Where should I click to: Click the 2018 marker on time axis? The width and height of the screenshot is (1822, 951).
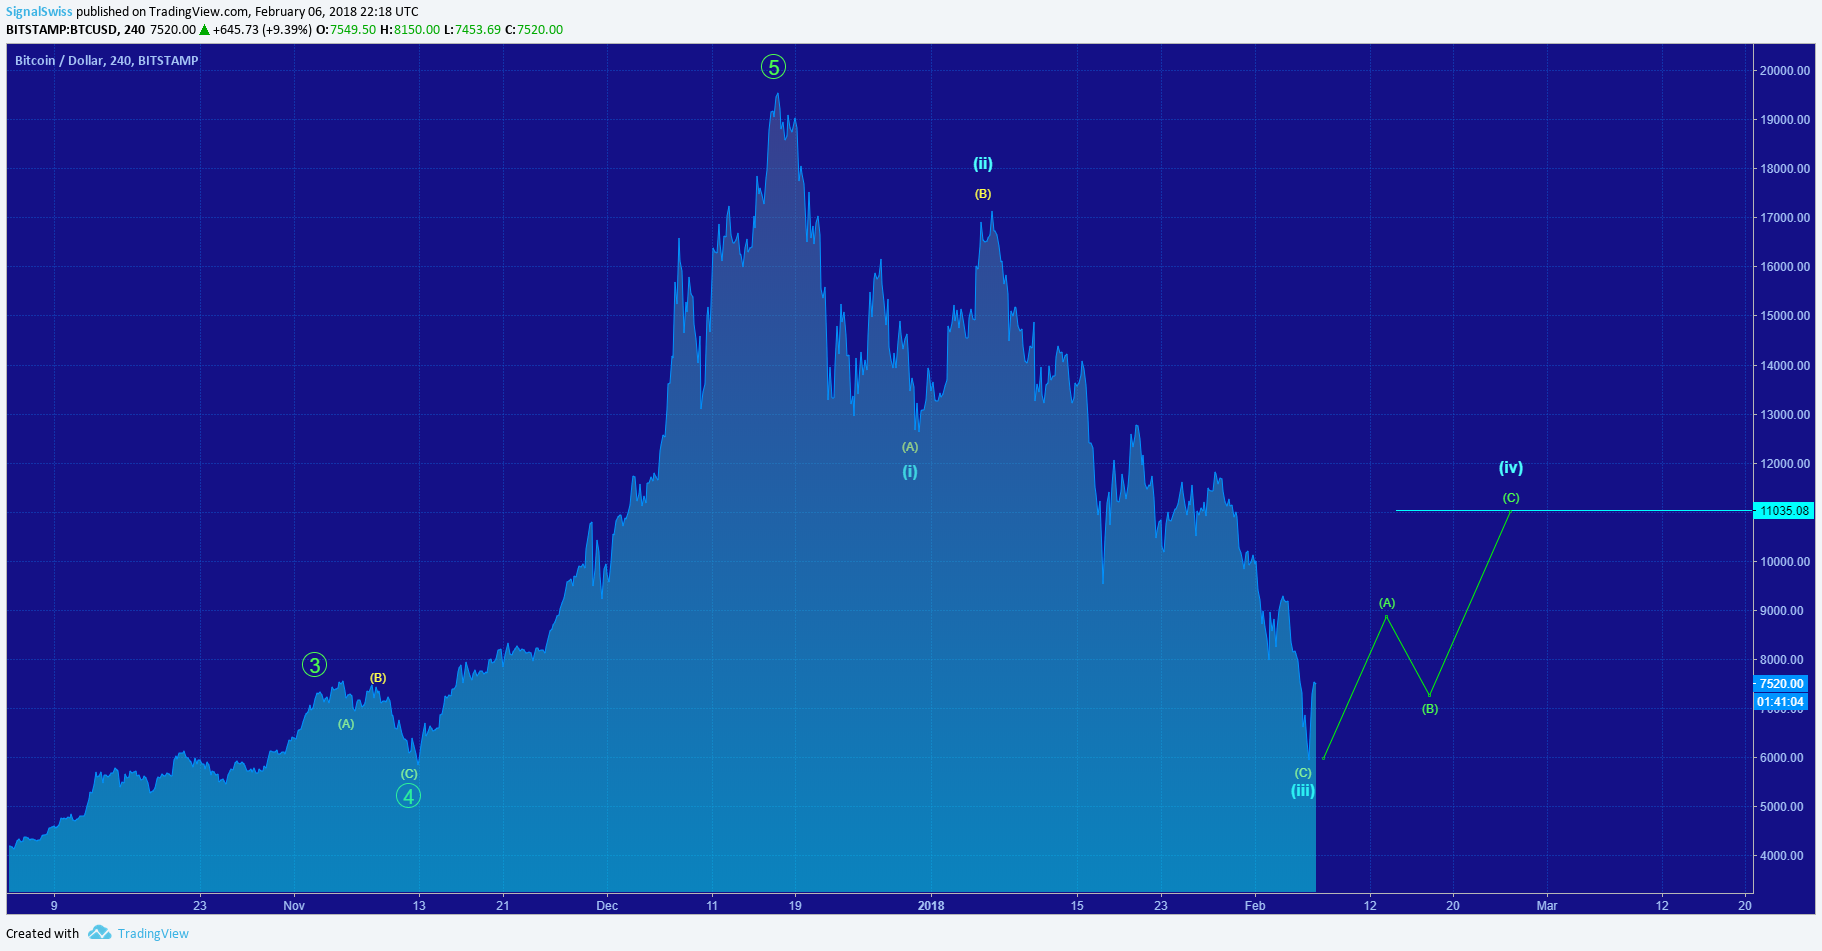pos(931,906)
